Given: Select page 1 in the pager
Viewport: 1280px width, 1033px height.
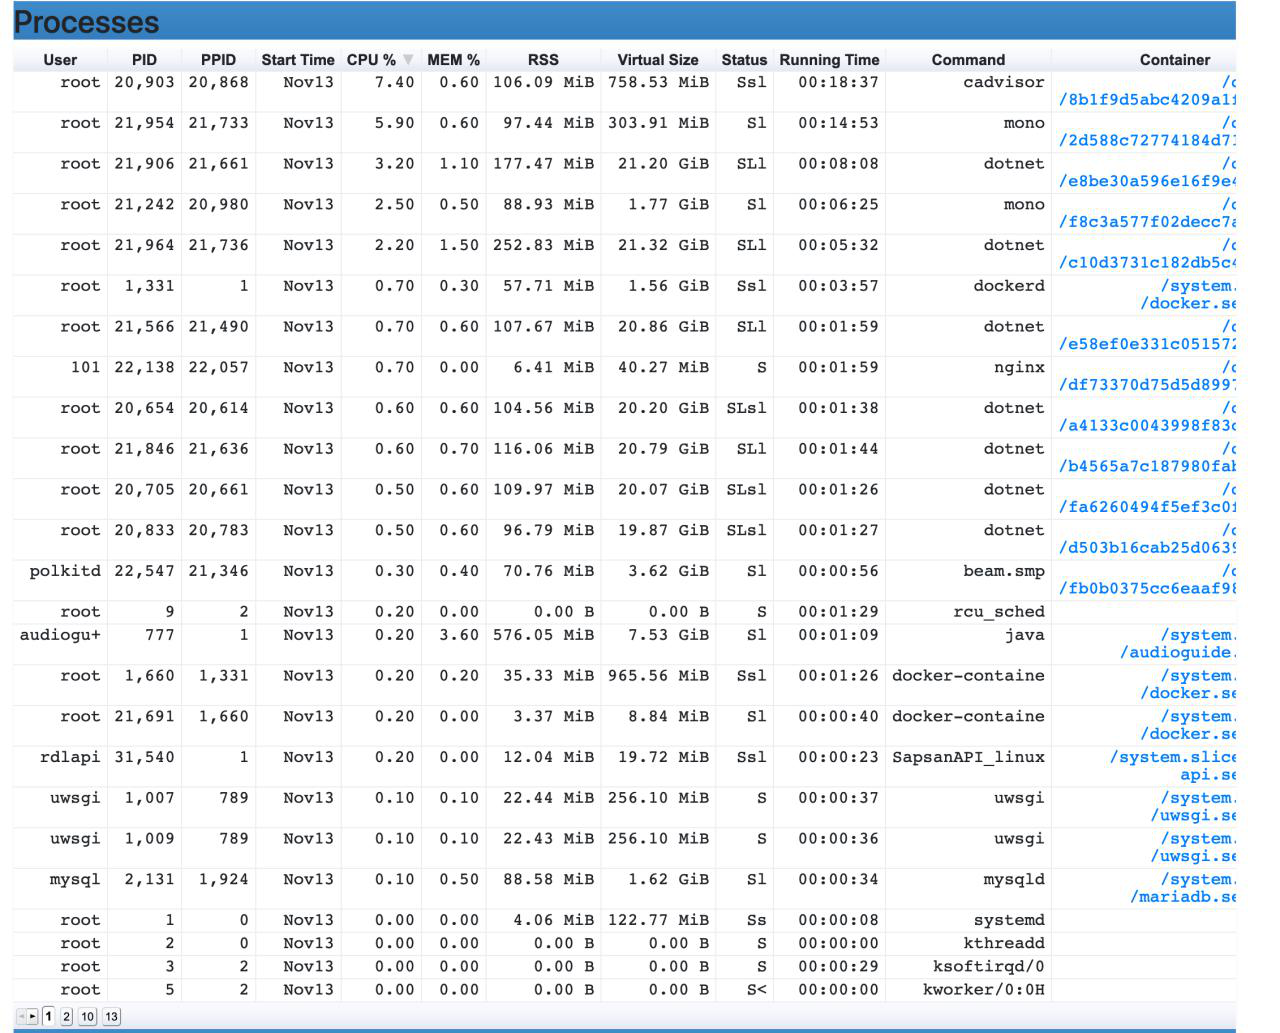Looking at the screenshot, I should click(48, 1017).
